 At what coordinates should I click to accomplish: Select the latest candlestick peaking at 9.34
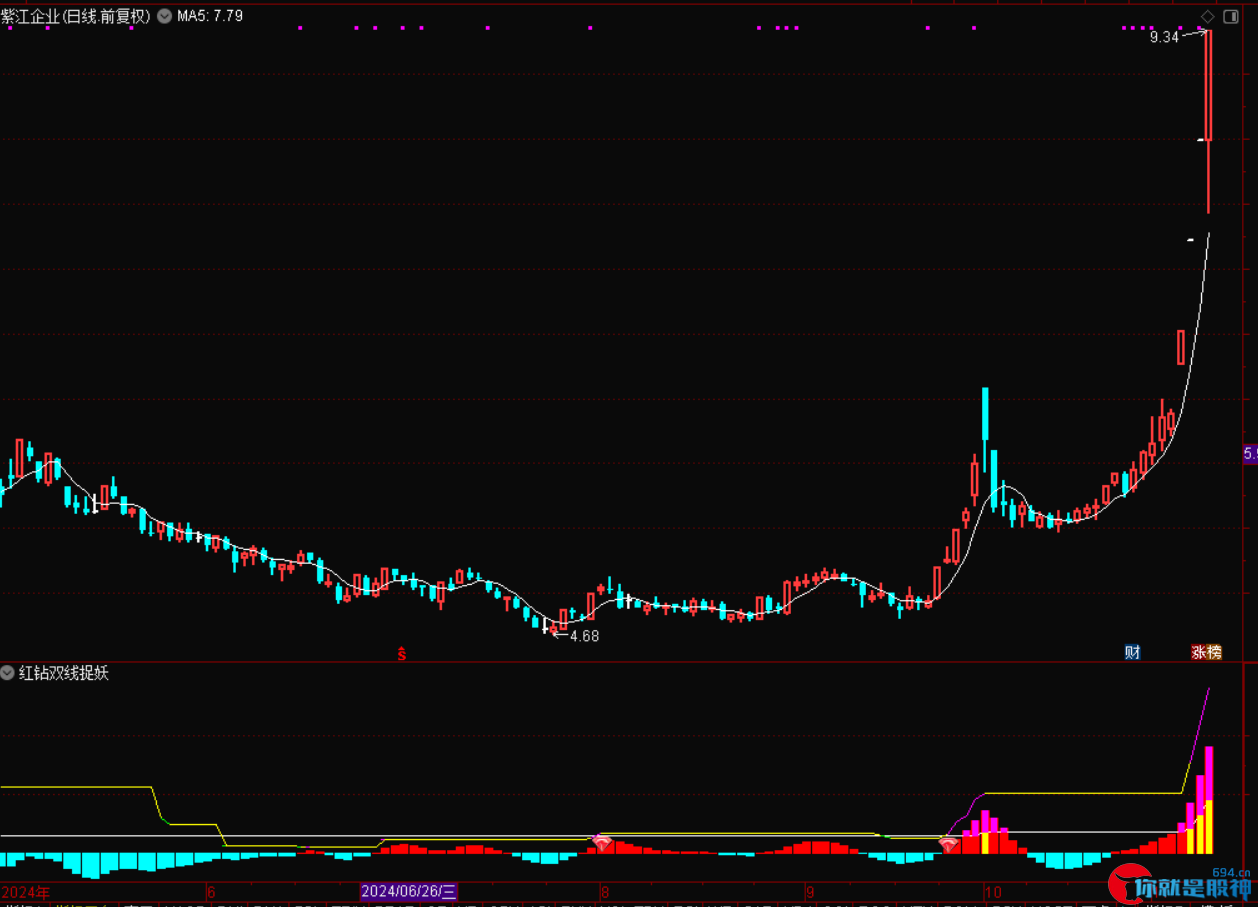pyautogui.click(x=1208, y=121)
